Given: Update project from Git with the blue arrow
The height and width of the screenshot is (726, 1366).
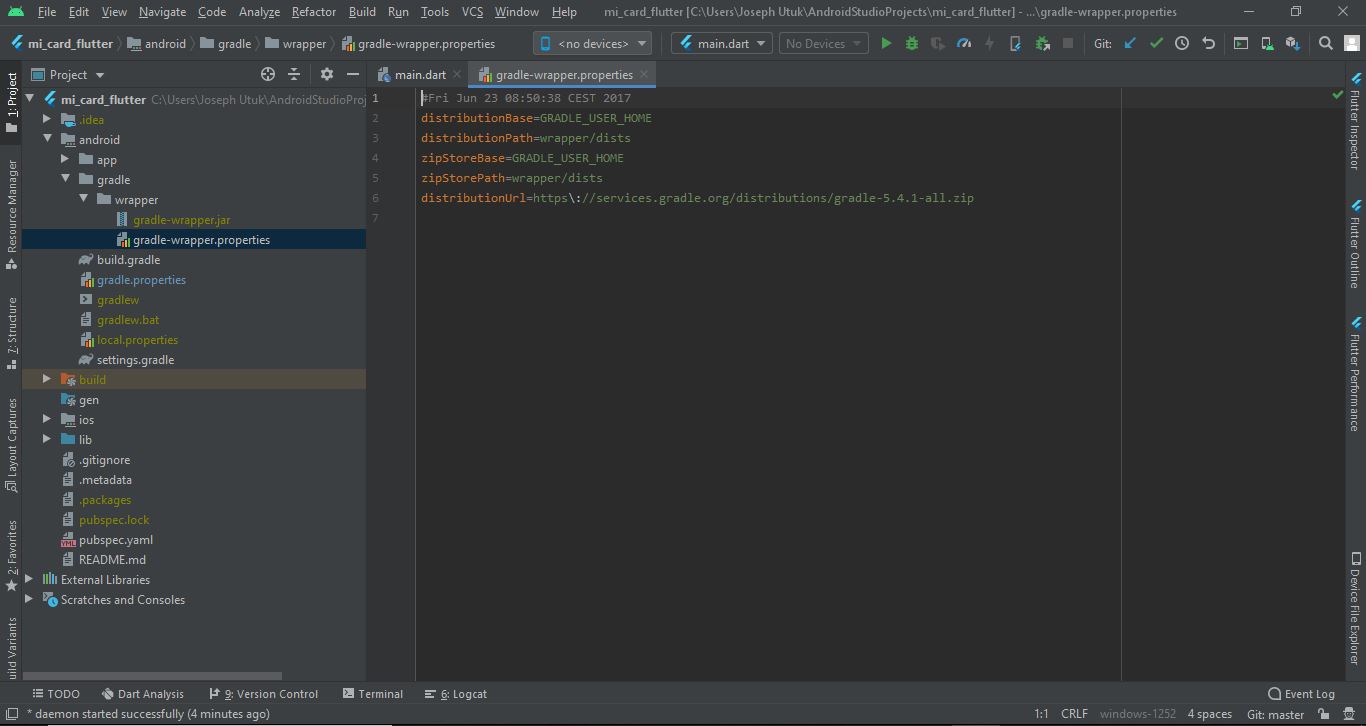Looking at the screenshot, I should pos(1131,43).
